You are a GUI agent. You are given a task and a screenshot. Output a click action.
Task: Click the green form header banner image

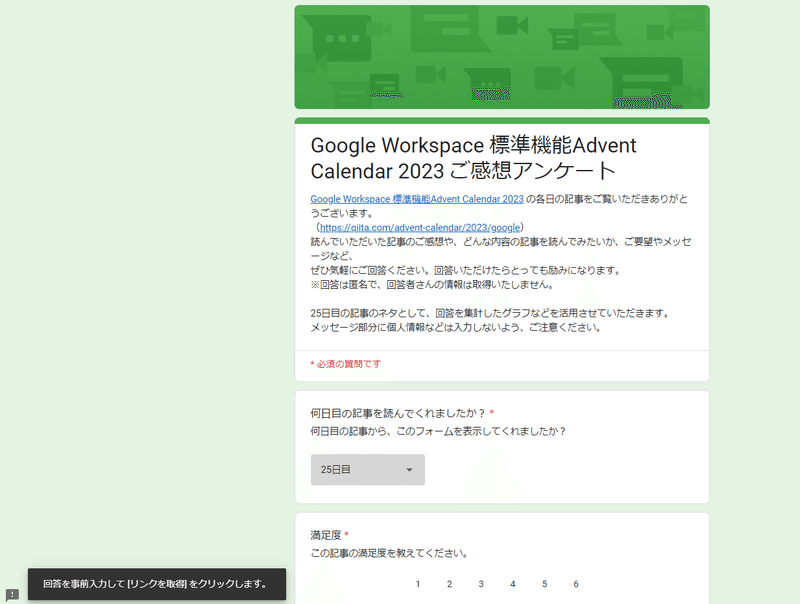point(502,57)
